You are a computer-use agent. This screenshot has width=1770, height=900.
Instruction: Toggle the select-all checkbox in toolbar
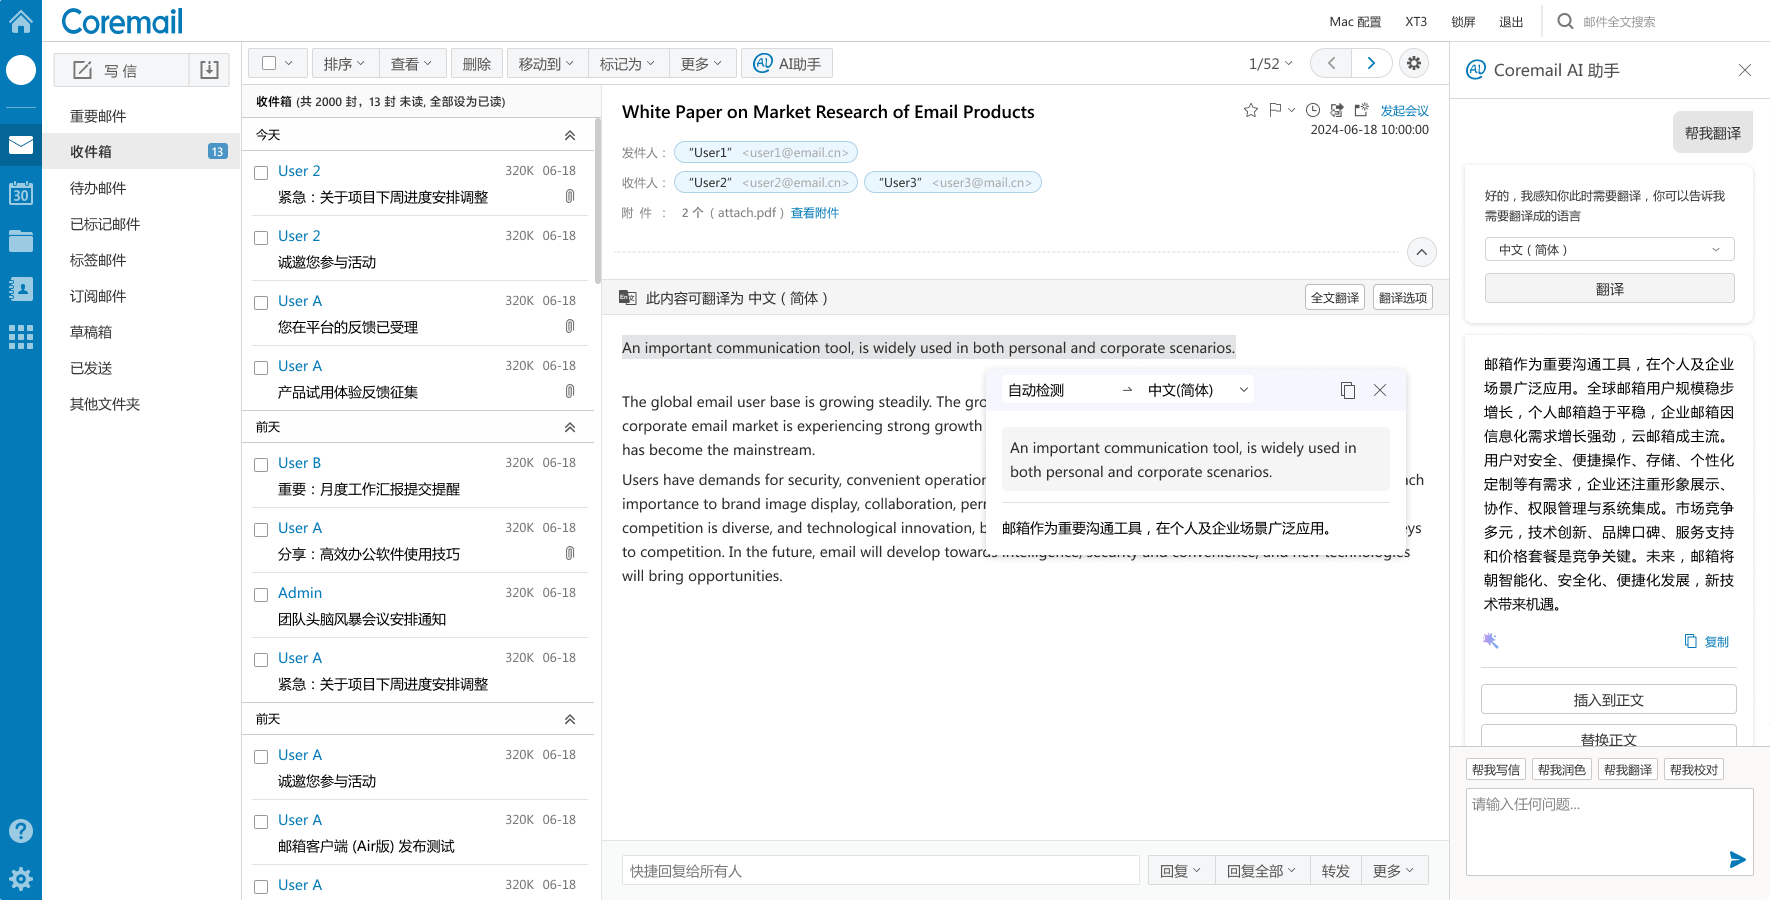coord(269,63)
